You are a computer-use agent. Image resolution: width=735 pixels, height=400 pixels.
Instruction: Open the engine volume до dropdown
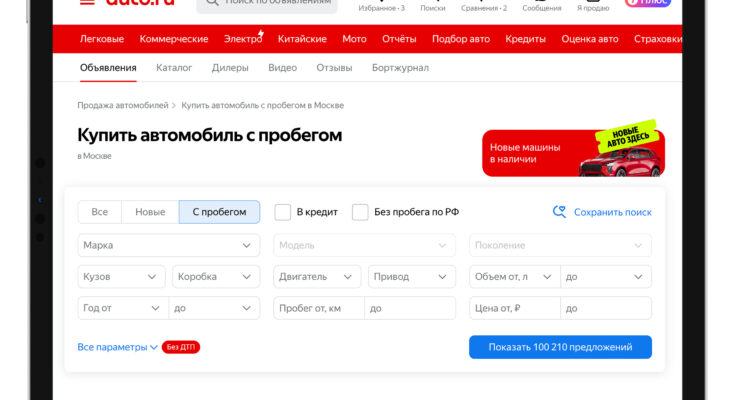606,277
